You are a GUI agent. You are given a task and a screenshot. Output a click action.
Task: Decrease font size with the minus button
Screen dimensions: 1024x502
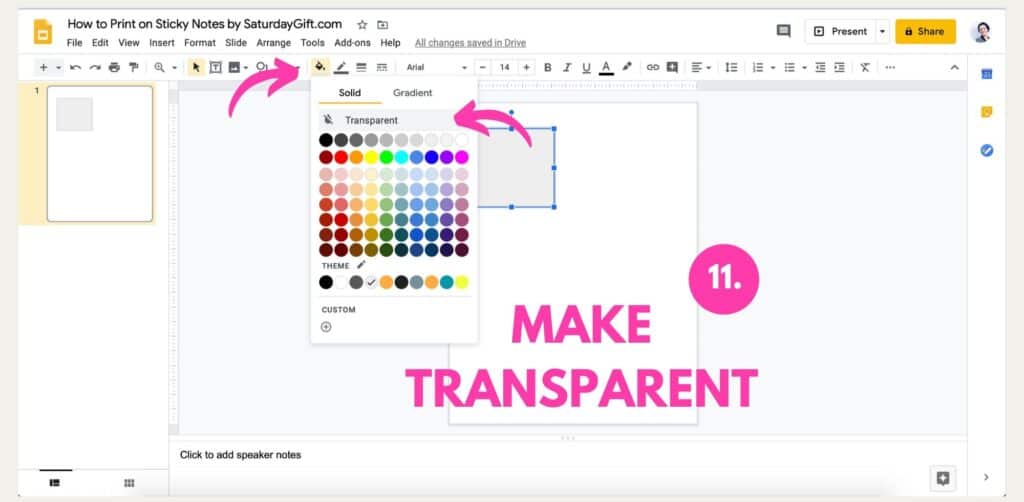(483, 67)
